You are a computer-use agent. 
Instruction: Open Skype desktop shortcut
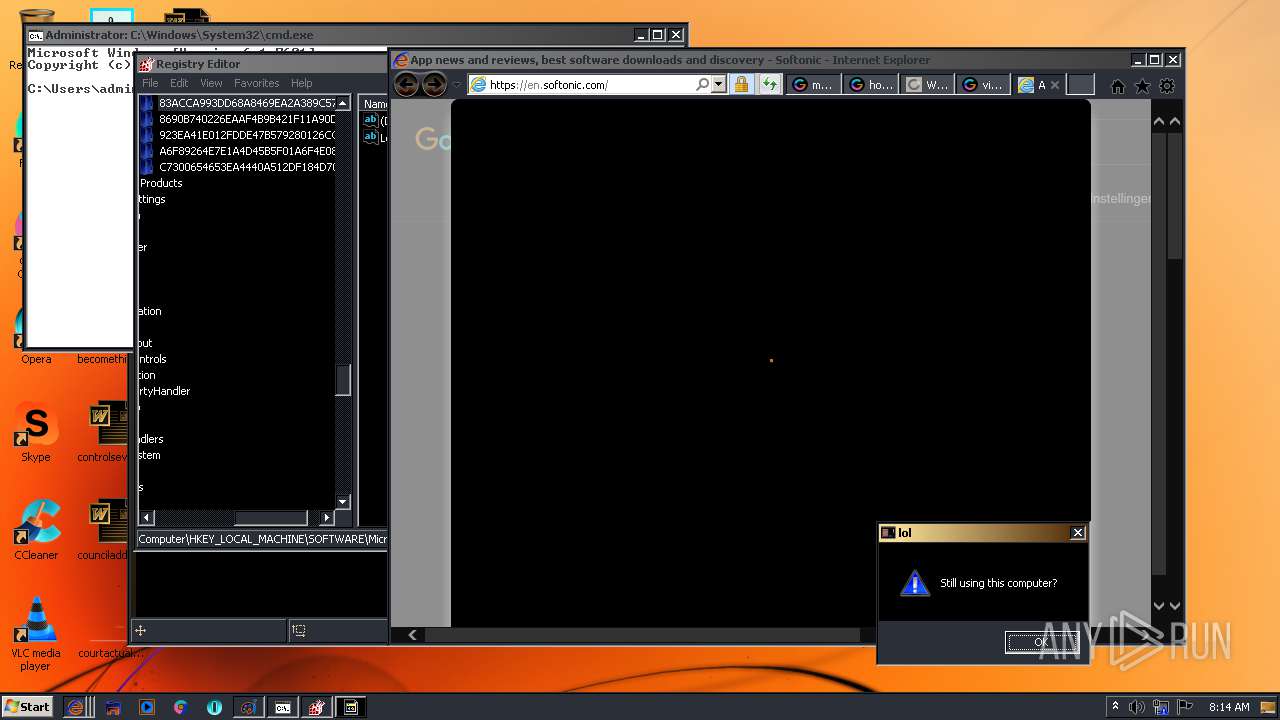click(36, 433)
